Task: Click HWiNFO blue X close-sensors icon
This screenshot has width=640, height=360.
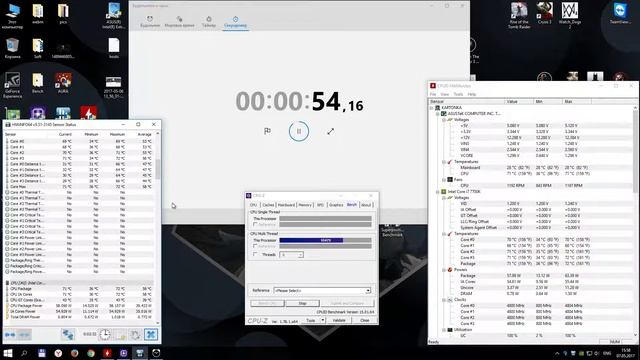Action: point(151,335)
